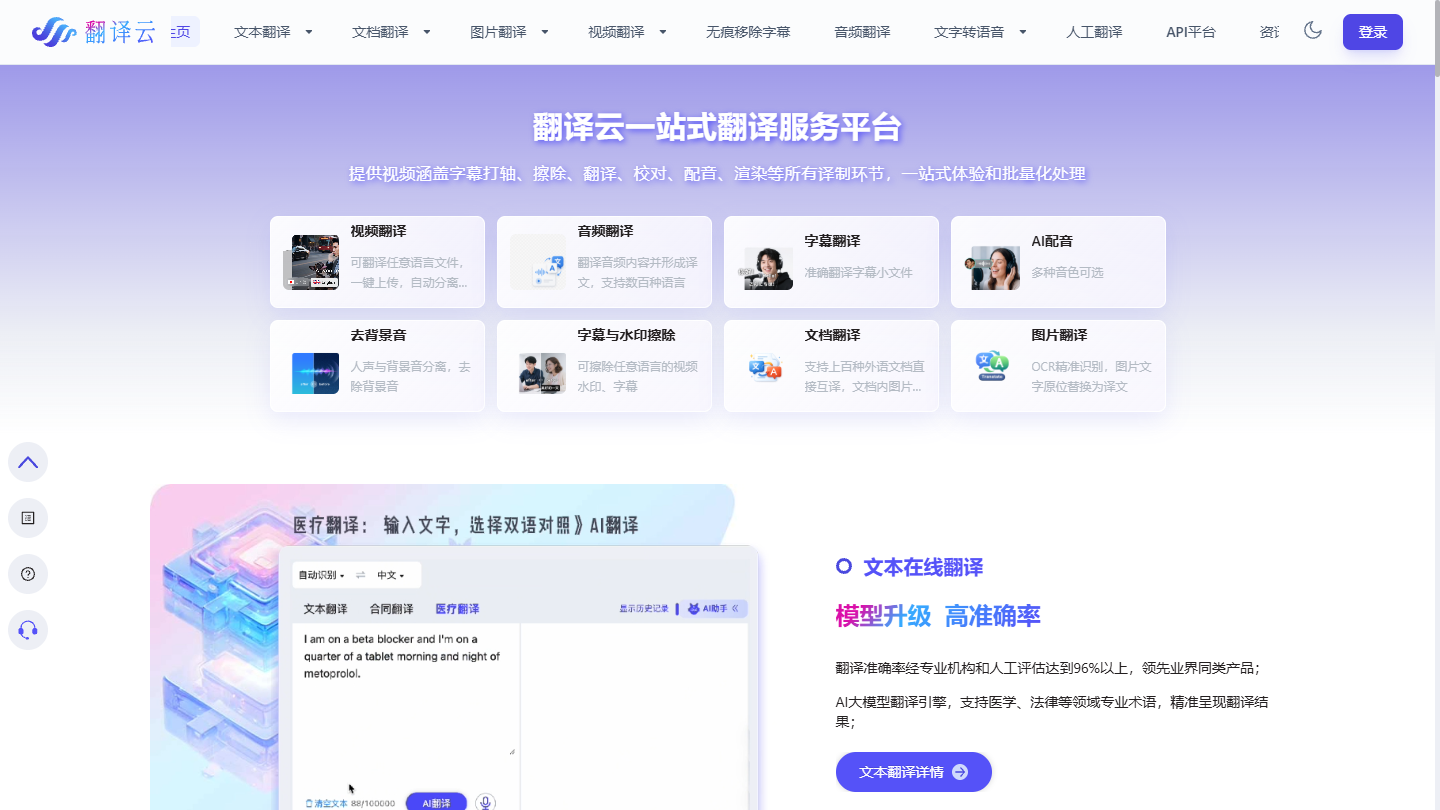The height and width of the screenshot is (810, 1440).
Task: Click the 登录 login button
Action: click(1373, 32)
